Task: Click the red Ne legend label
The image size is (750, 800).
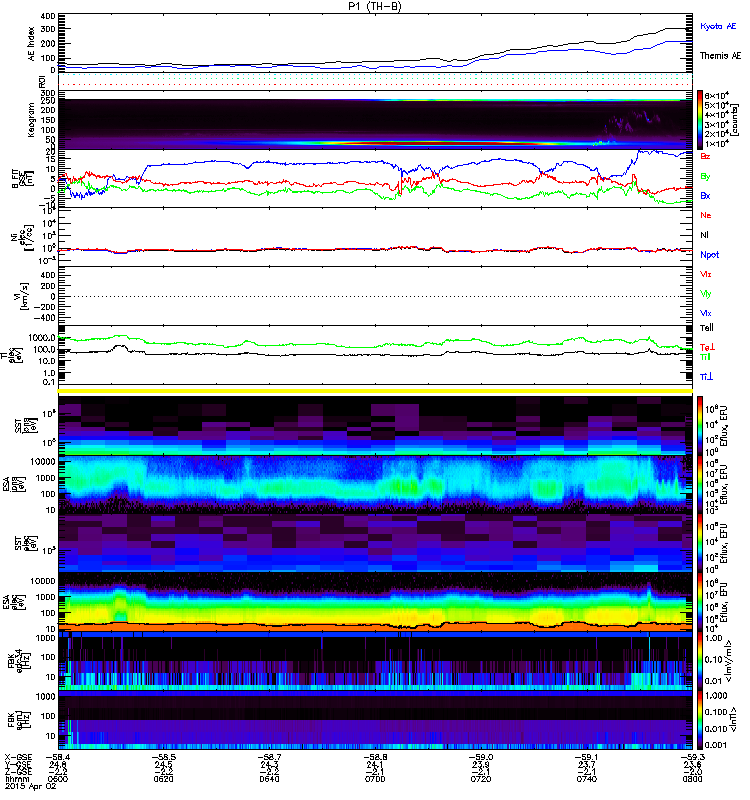Action: (x=706, y=215)
